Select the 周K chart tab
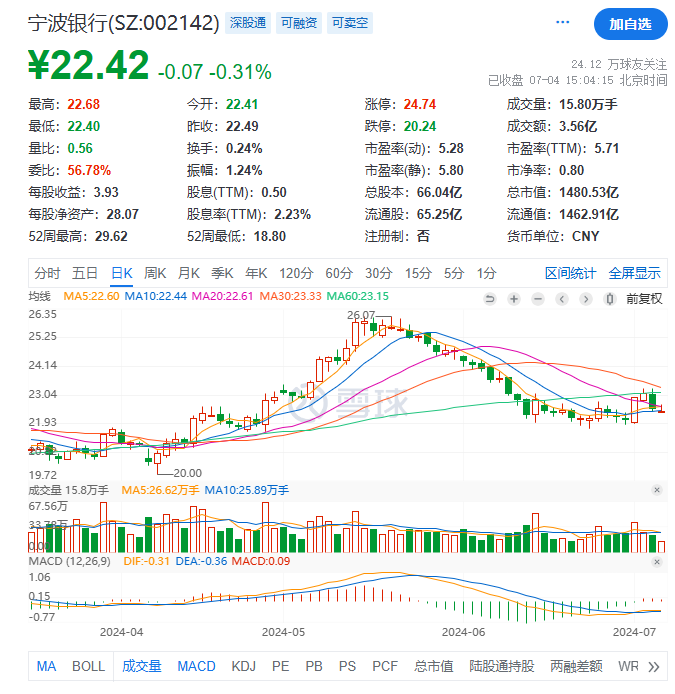Image resolution: width=675 pixels, height=694 pixels. click(155, 273)
